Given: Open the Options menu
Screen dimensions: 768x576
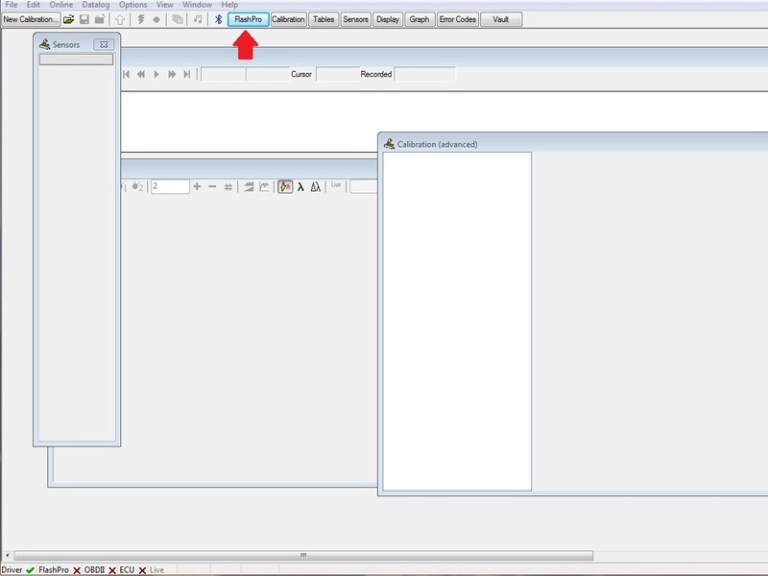Looking at the screenshot, I should pyautogui.click(x=133, y=4).
